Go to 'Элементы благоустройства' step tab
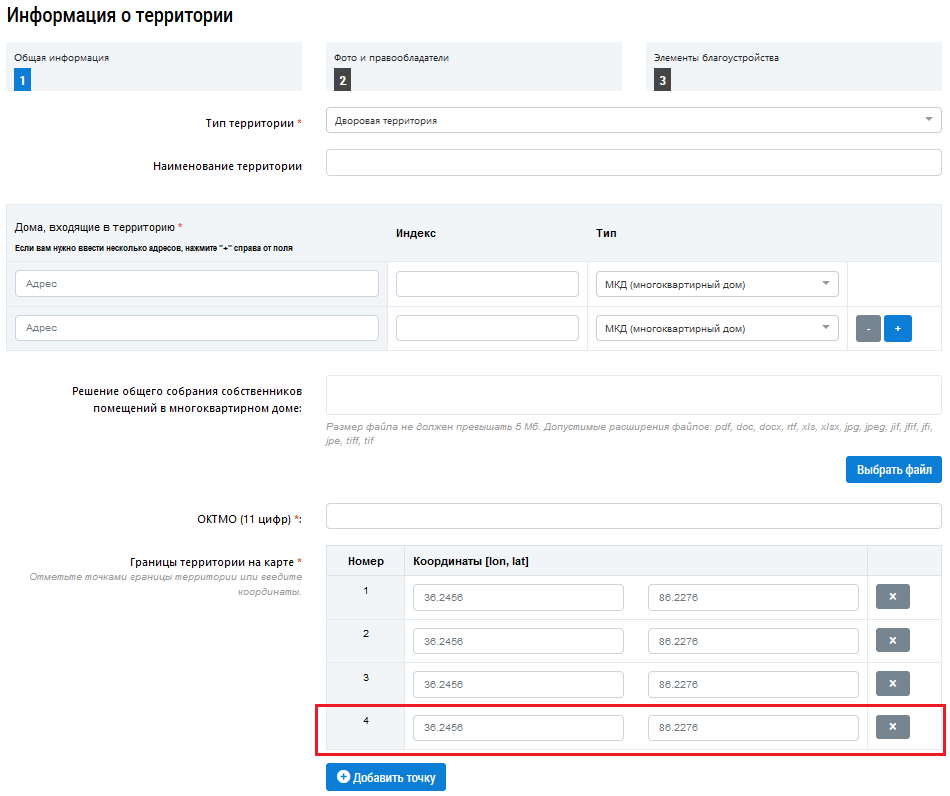950x796 pixels. point(793,67)
